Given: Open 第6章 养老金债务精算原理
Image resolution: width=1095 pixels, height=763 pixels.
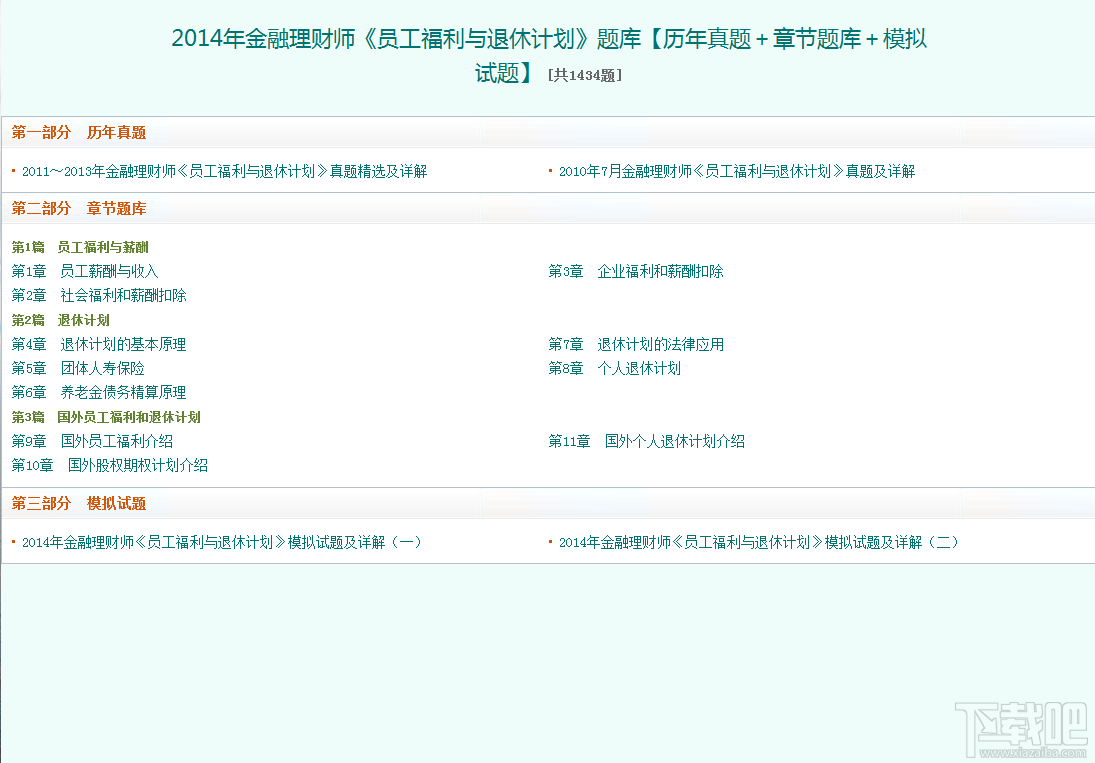Looking at the screenshot, I should [x=98, y=392].
